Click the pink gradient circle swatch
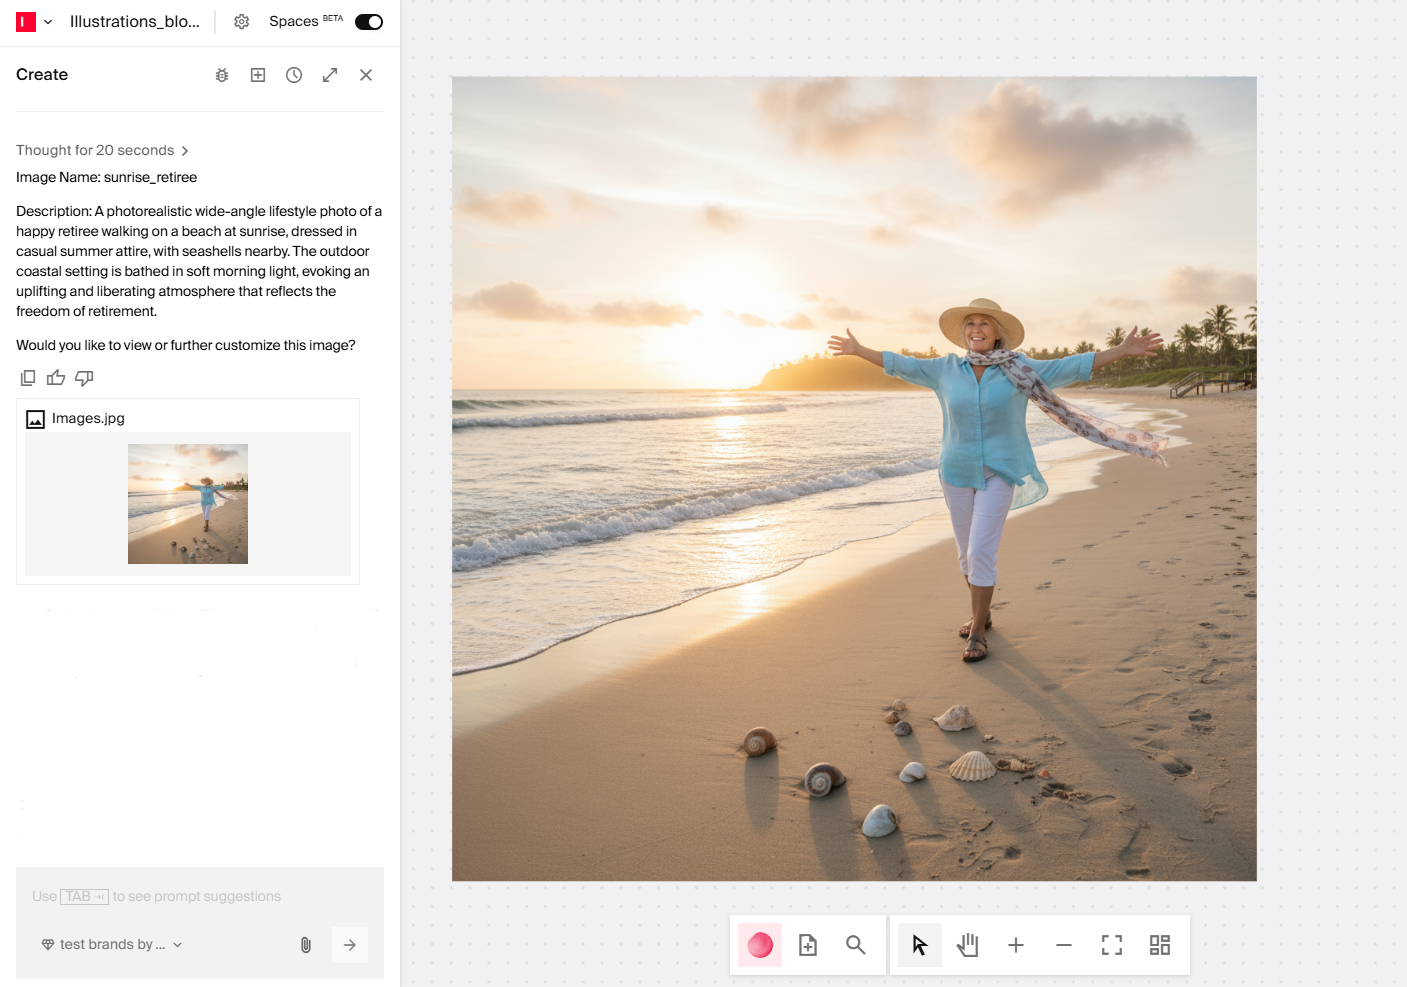Viewport: 1407px width, 987px height. click(x=760, y=945)
